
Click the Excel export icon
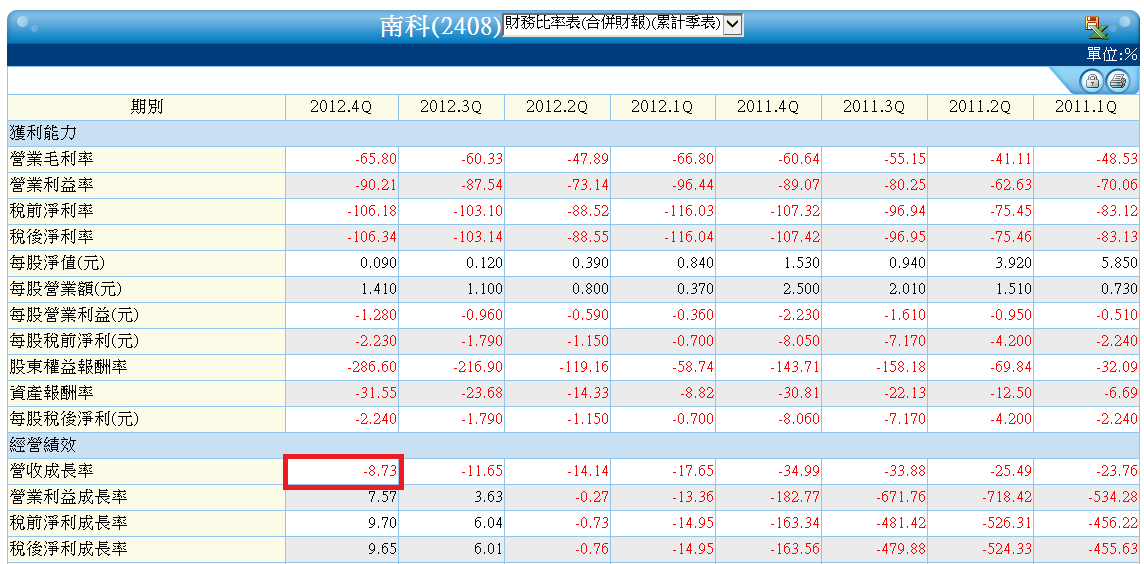pyautogui.click(x=1096, y=27)
